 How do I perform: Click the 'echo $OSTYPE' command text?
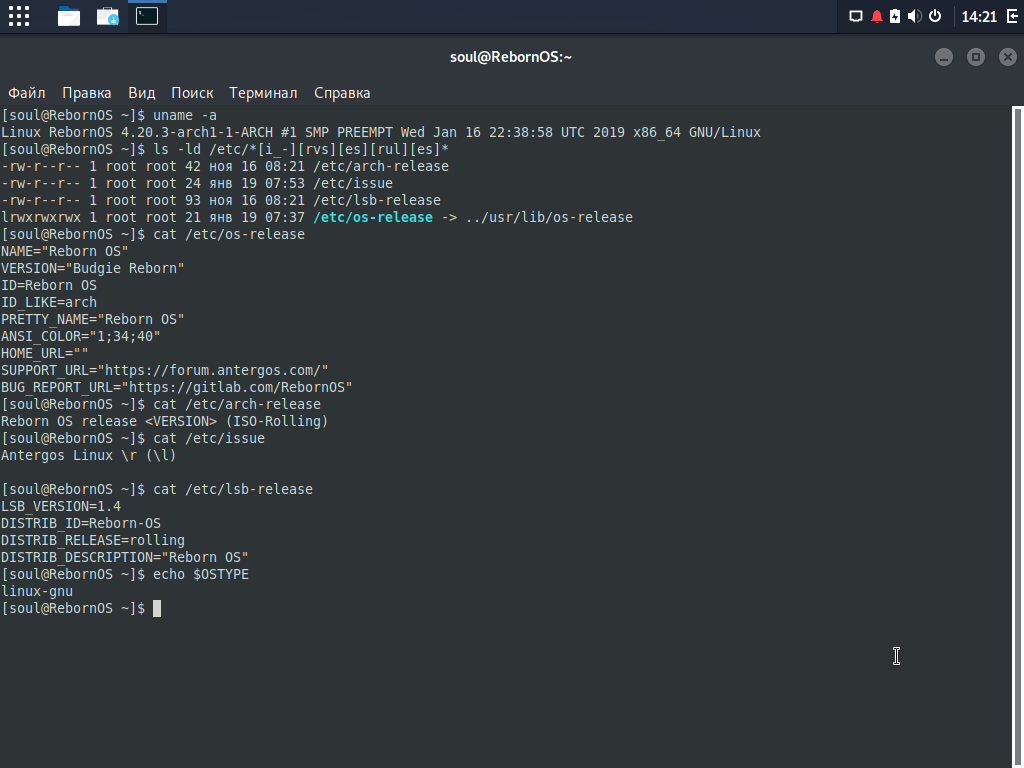[200, 574]
